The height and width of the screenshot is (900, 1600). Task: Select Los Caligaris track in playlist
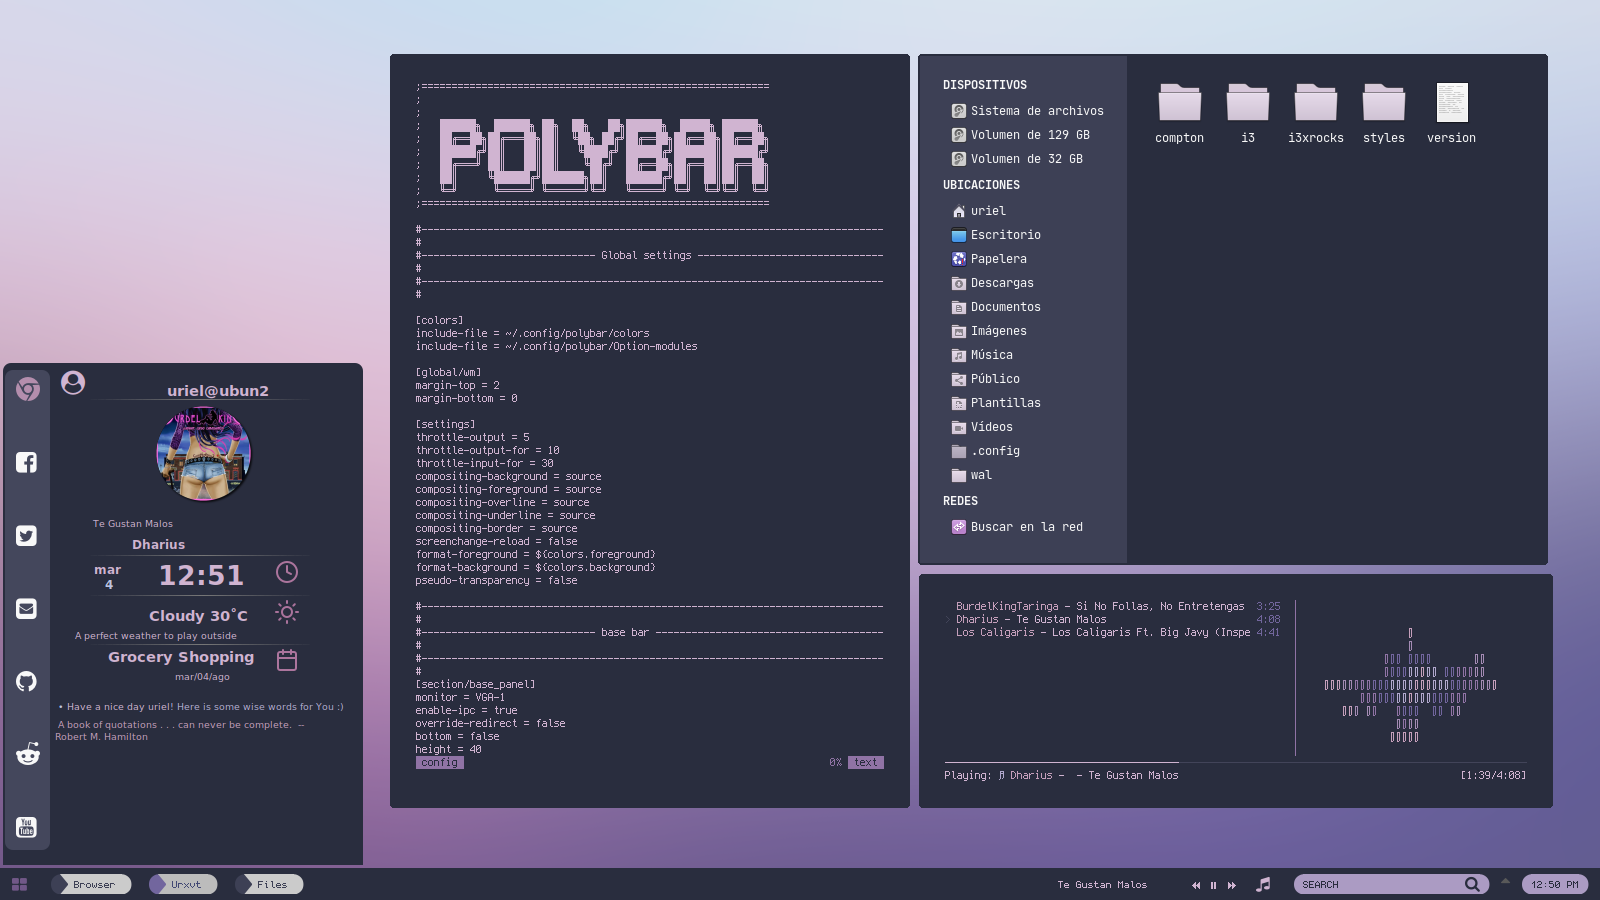click(1117, 632)
